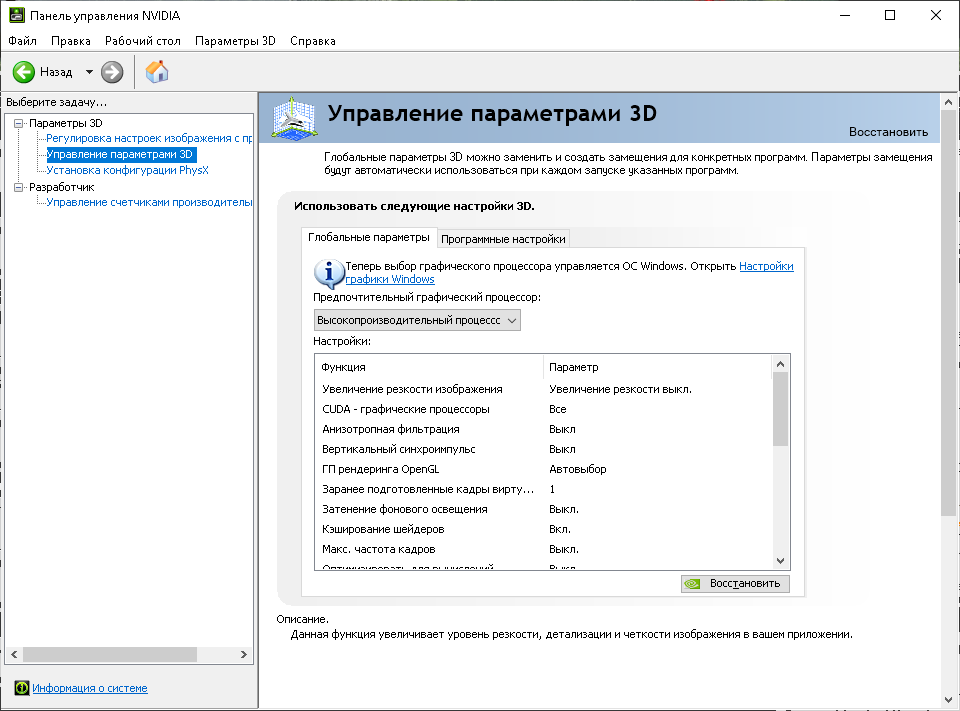Click the system information icon at bottom
This screenshot has height=711, width=960.
21,688
